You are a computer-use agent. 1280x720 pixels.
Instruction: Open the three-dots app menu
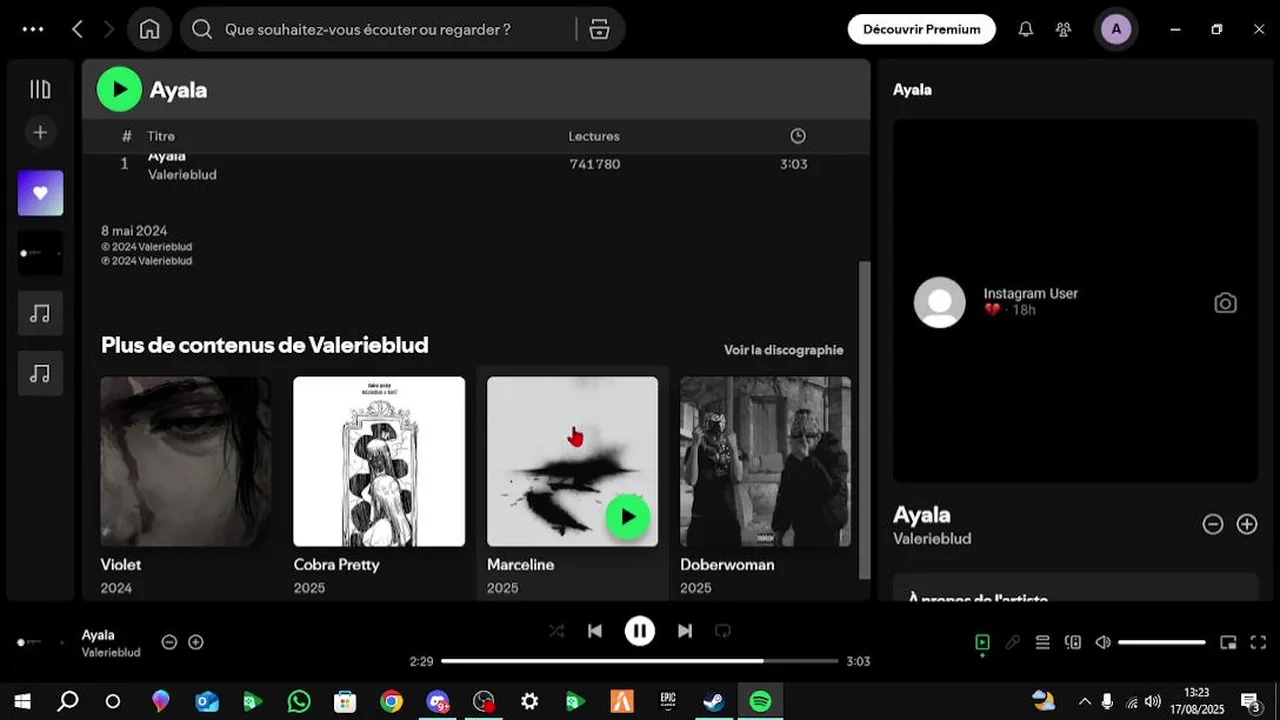[33, 29]
